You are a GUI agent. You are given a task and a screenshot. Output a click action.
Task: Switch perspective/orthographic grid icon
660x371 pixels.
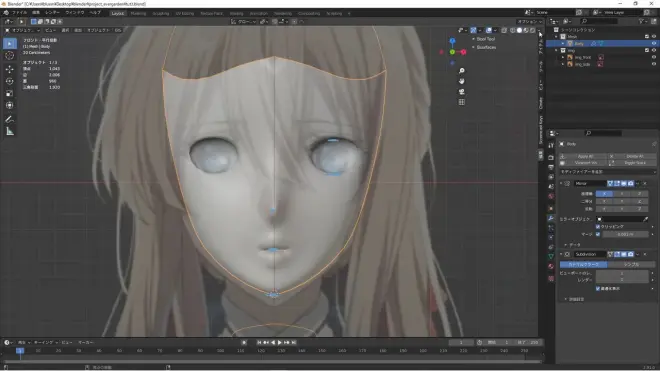(x=462, y=102)
